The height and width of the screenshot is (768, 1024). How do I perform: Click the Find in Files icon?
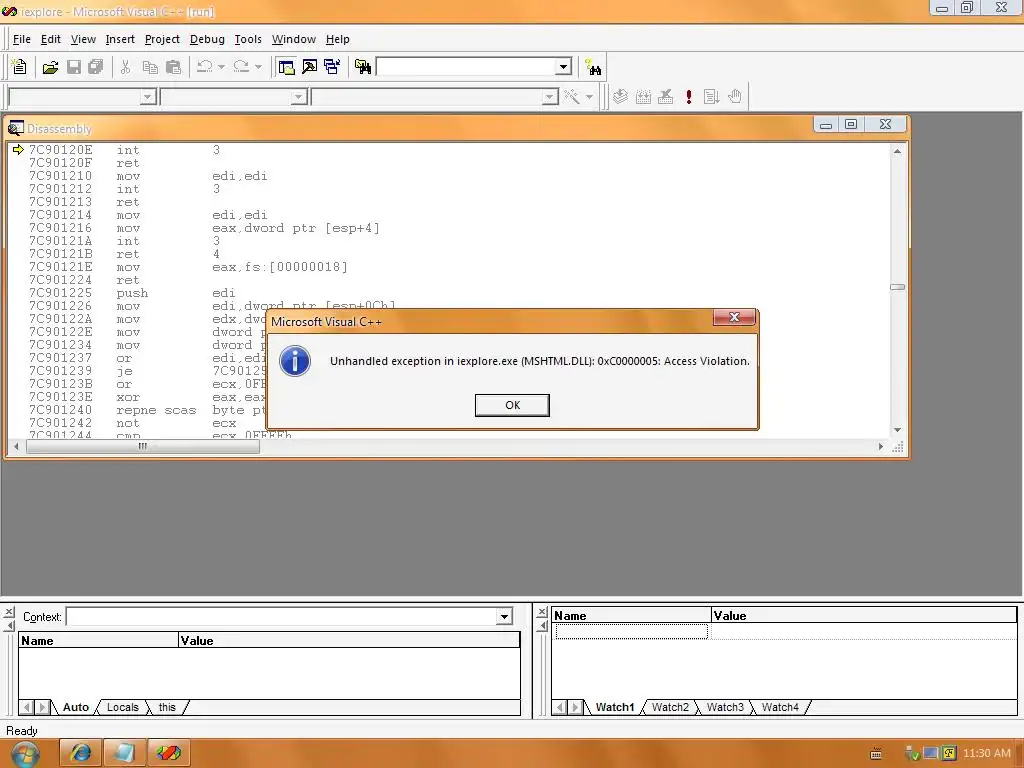362,67
